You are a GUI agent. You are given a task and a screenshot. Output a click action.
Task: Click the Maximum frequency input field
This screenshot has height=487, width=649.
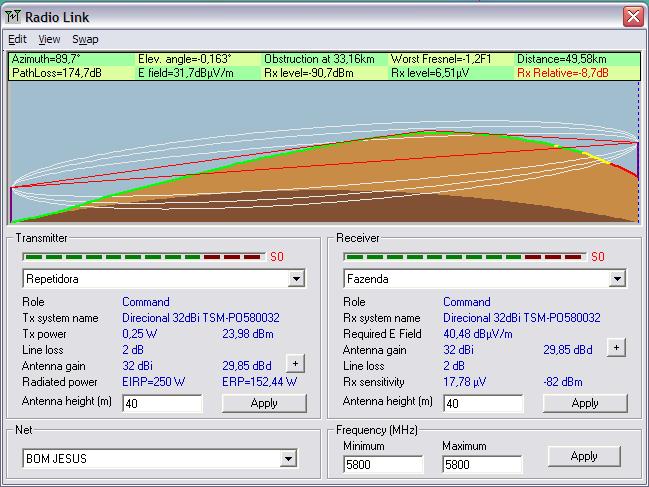pos(483,465)
